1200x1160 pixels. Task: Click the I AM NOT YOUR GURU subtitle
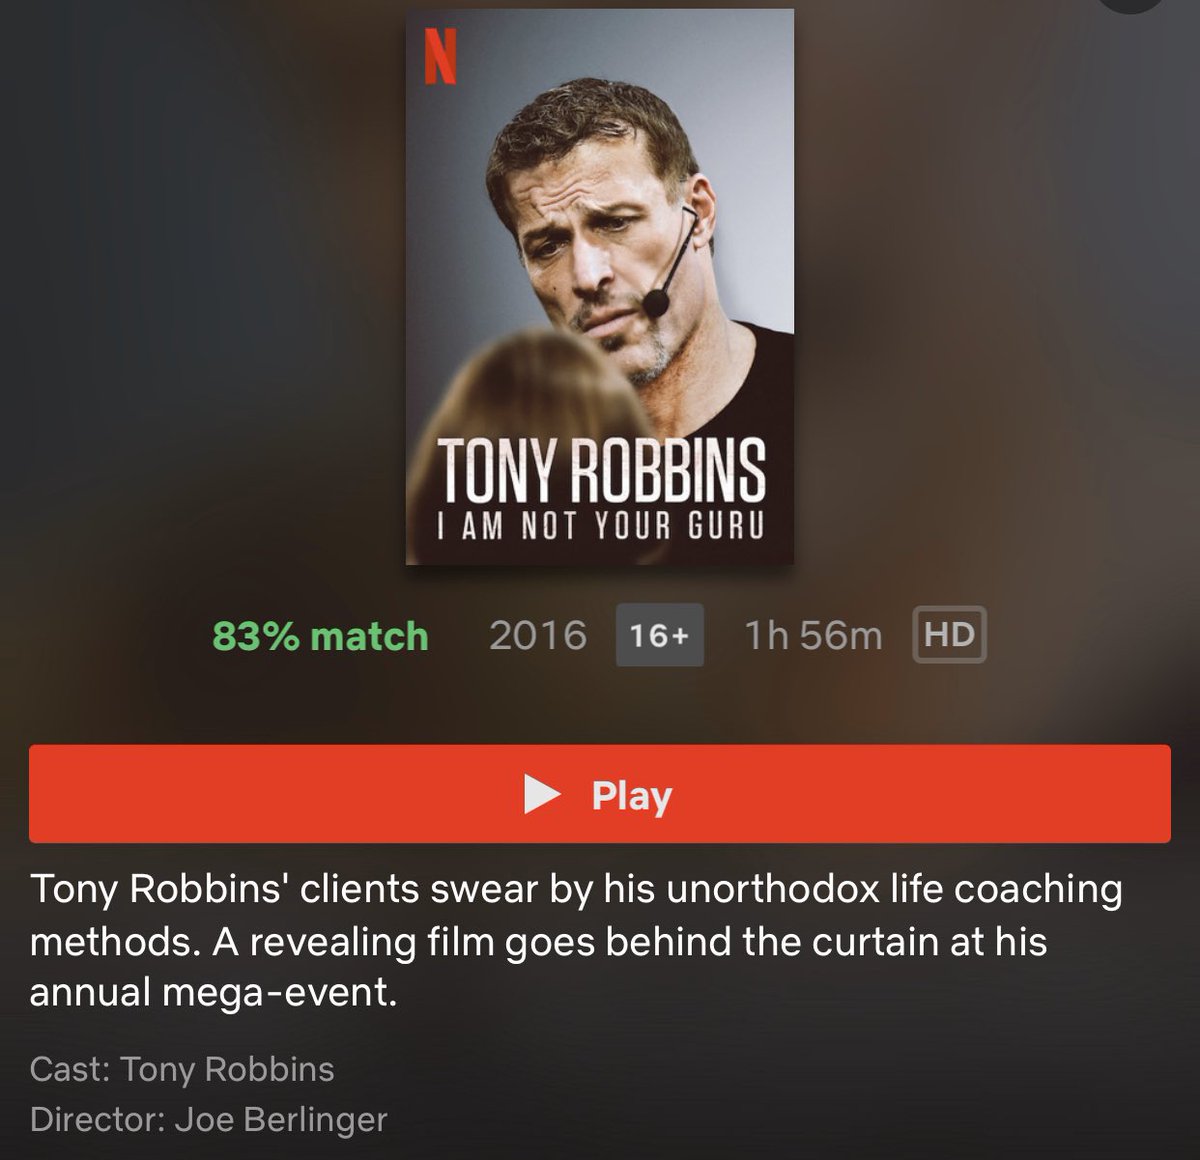click(600, 527)
